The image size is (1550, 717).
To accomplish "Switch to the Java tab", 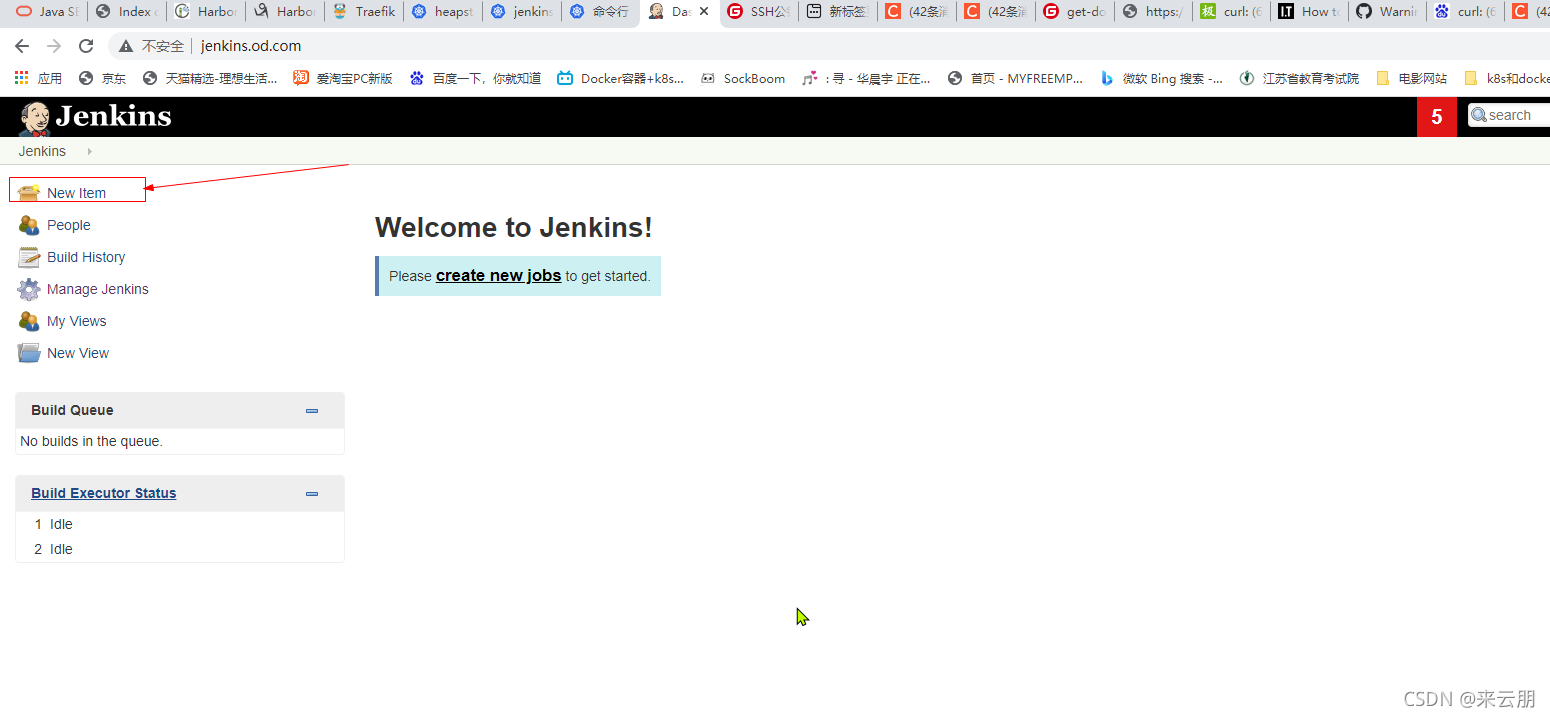I will point(48,12).
